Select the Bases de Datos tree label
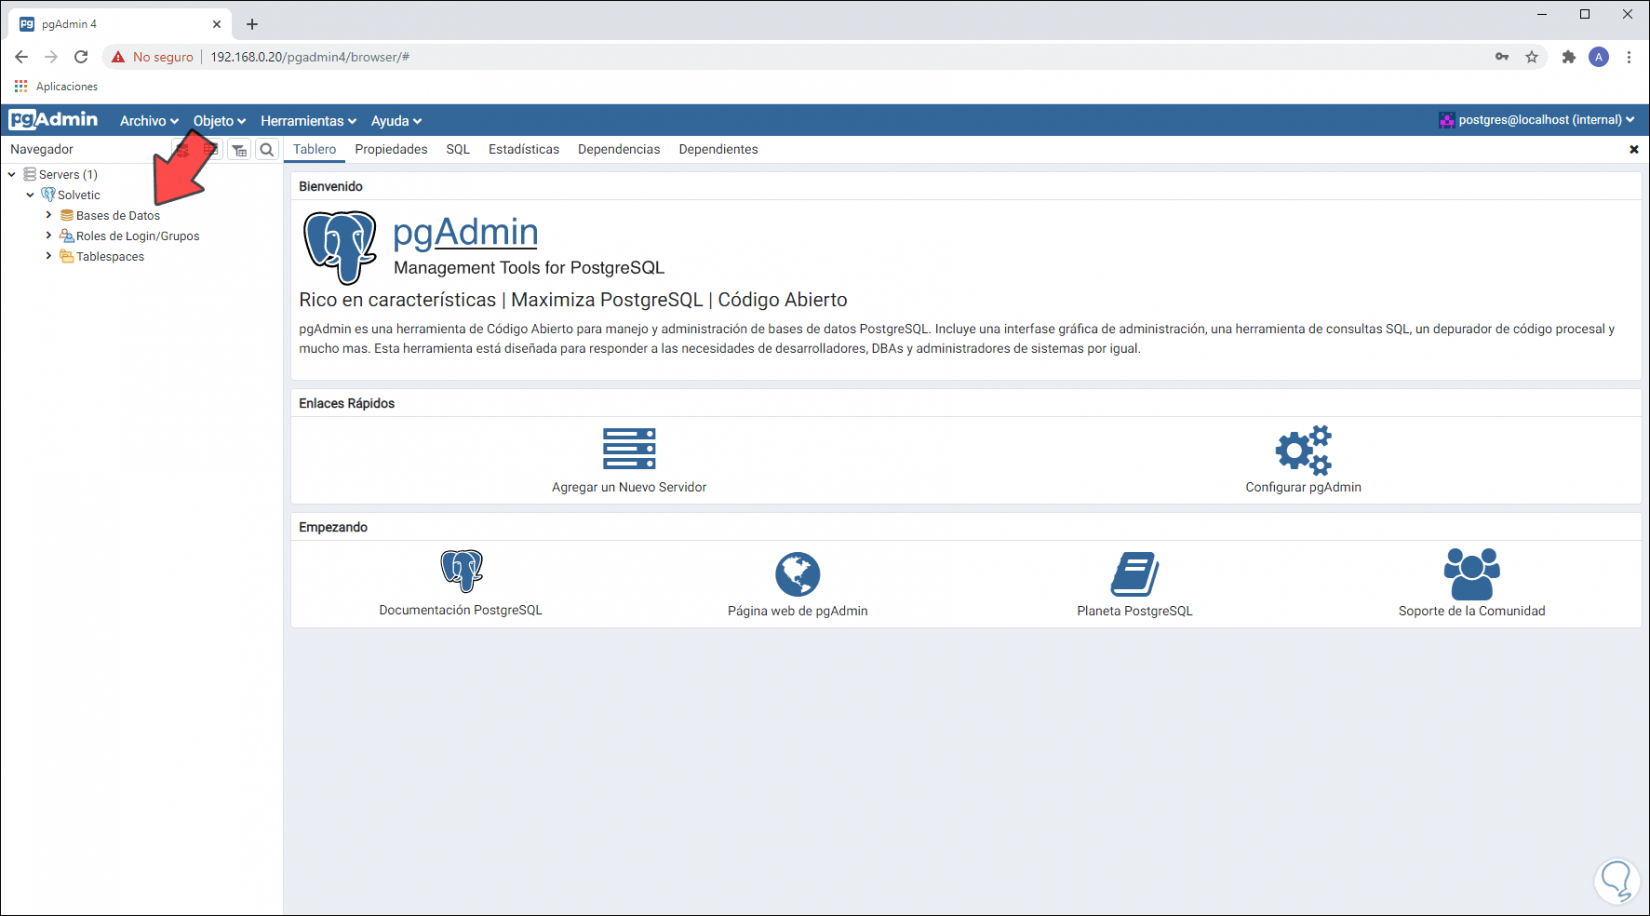 click(x=118, y=215)
